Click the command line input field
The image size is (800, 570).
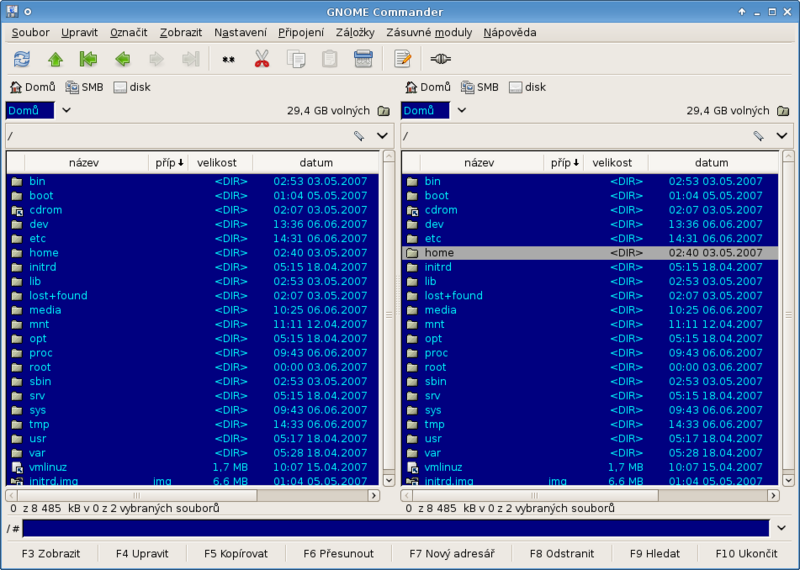tap(396, 528)
